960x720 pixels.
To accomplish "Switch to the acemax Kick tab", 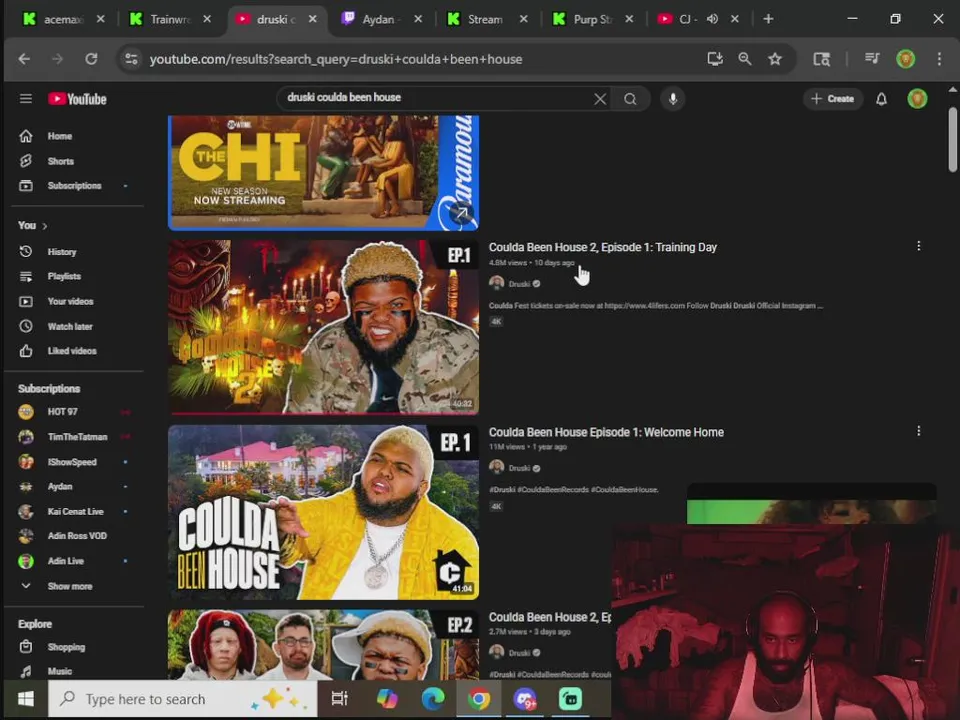I will (x=62, y=19).
